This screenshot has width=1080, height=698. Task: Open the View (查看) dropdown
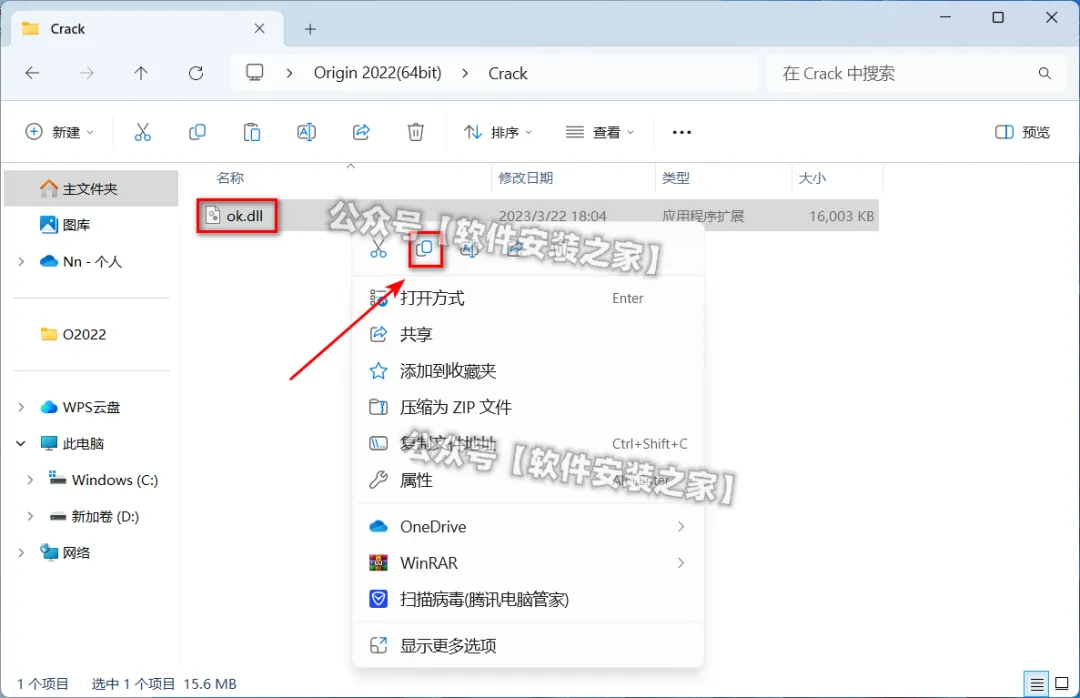coord(600,132)
